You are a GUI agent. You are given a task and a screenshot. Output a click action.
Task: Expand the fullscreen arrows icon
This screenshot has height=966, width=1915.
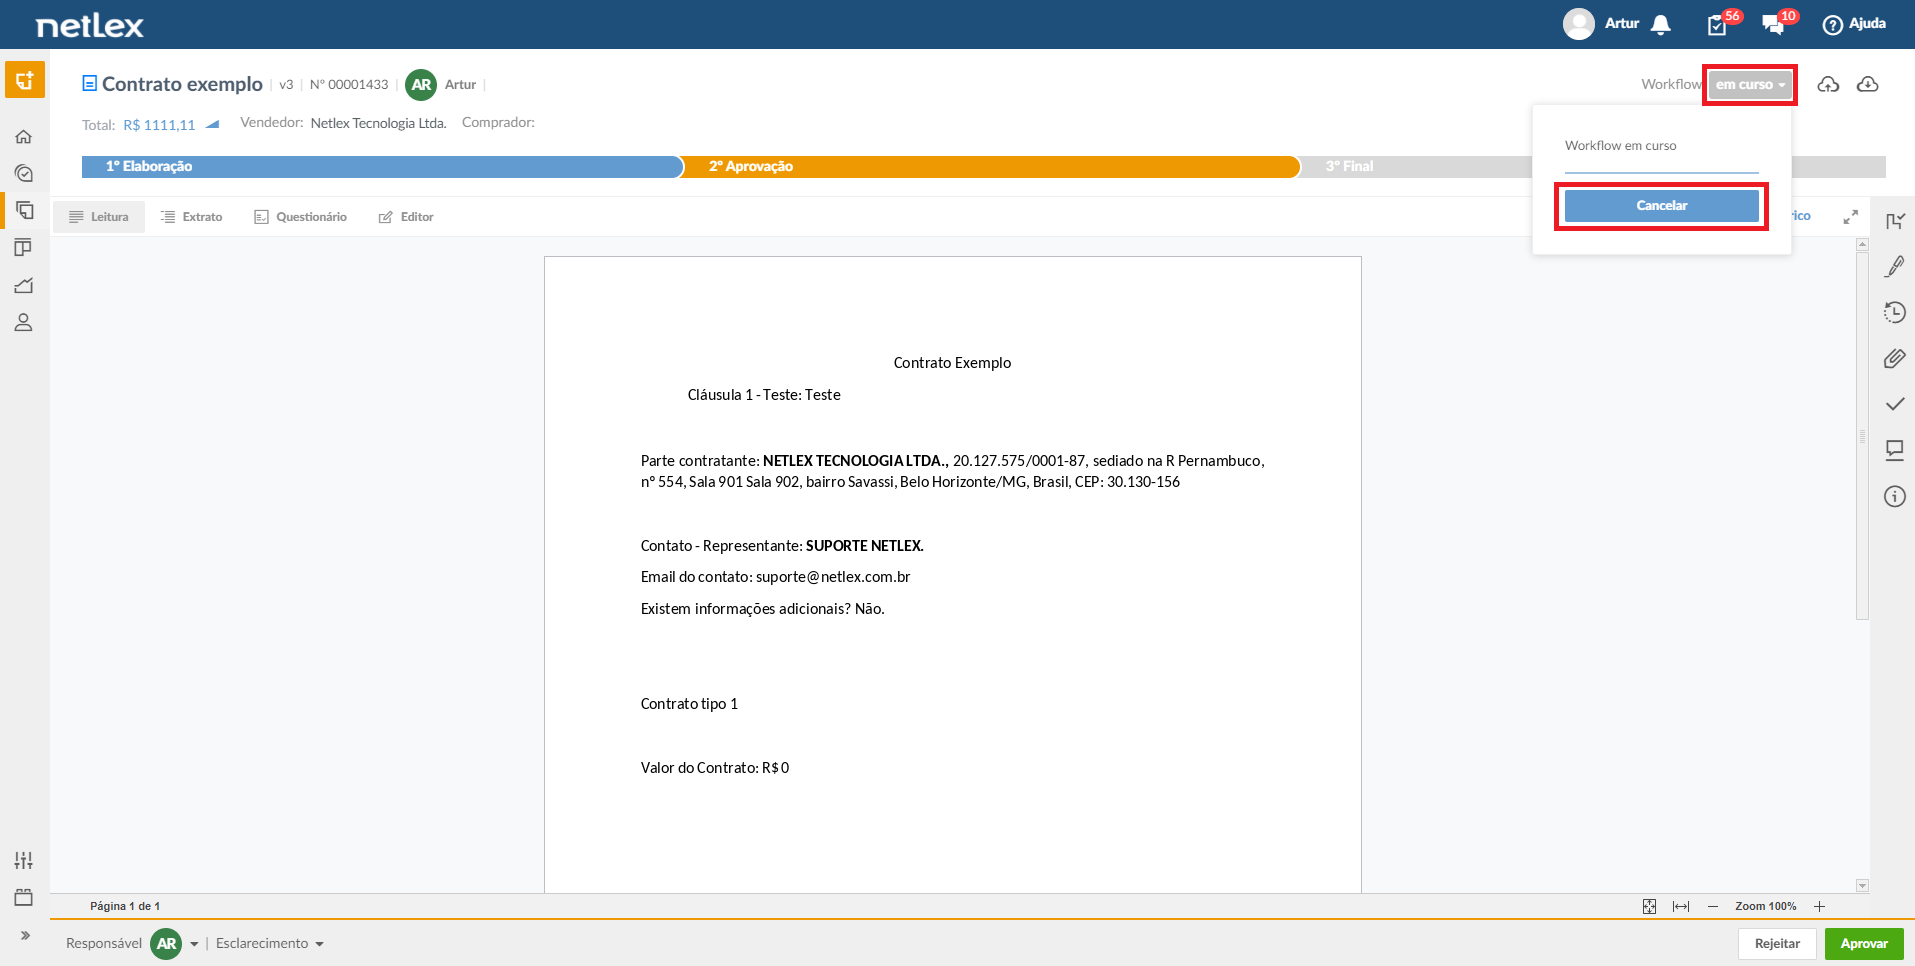click(x=1851, y=217)
